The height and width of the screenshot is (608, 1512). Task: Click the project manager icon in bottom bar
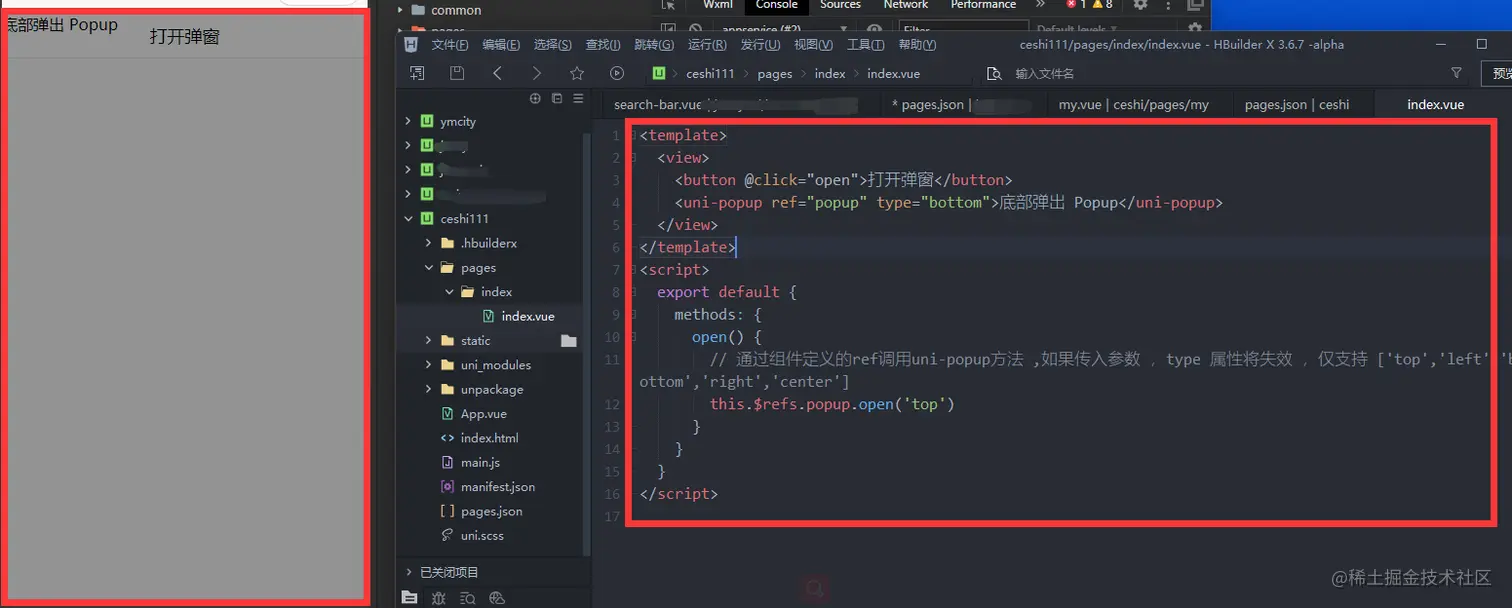click(x=409, y=597)
